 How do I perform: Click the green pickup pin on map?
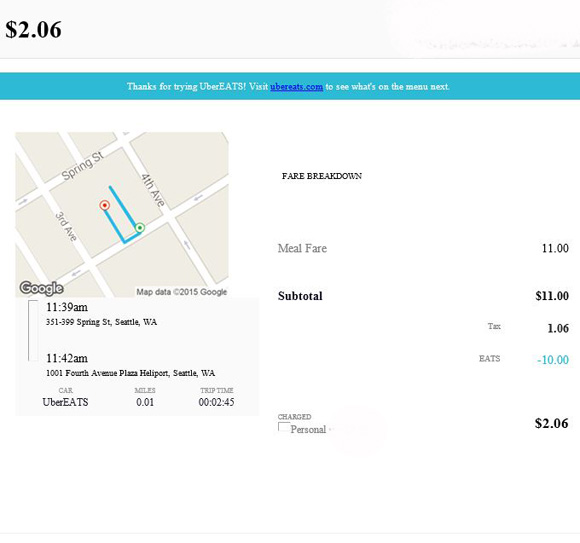tap(139, 227)
